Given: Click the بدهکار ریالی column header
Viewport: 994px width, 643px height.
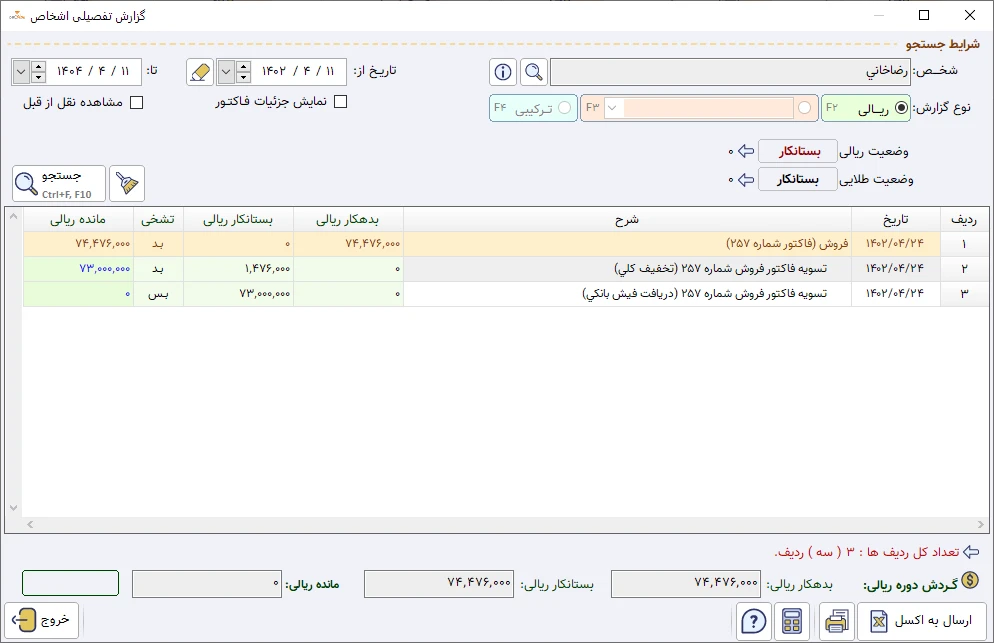Looking at the screenshot, I should (348, 219).
